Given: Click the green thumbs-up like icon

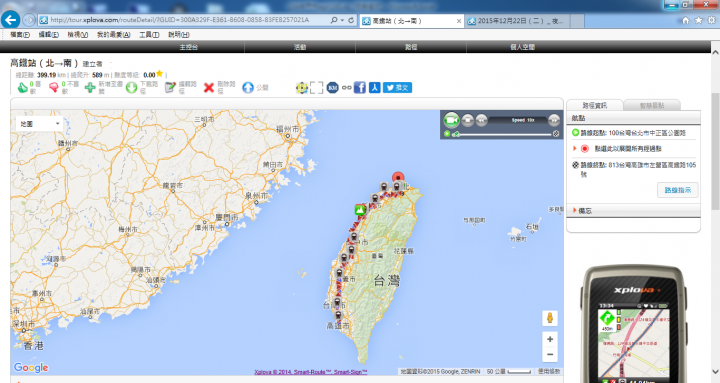Looking at the screenshot, I should [22, 87].
